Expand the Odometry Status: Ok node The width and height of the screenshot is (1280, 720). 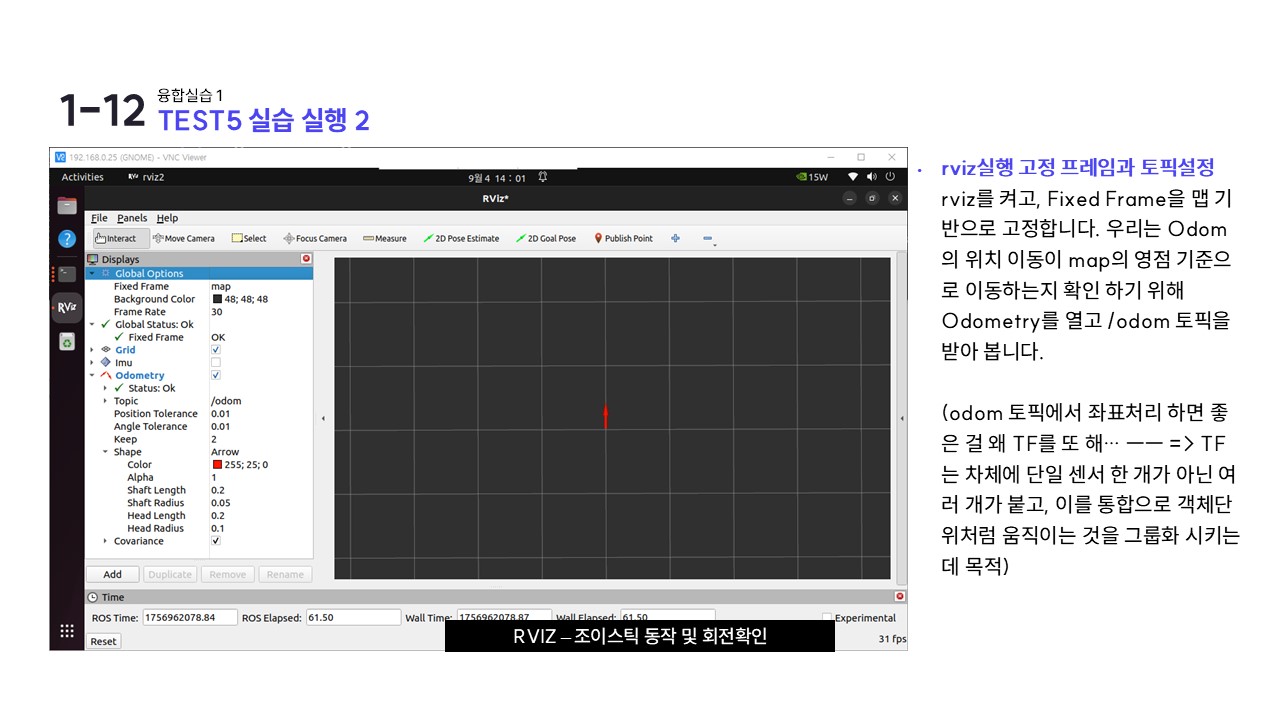[x=105, y=388]
